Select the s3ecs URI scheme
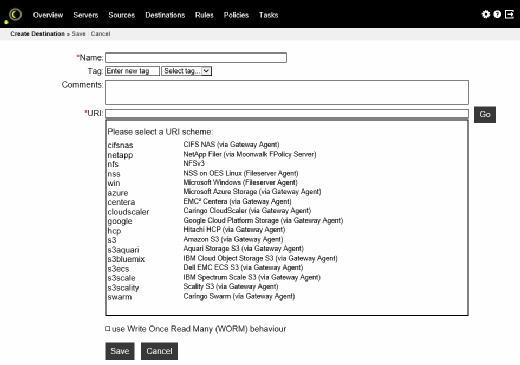Screen dimensions: 520x365 (x=118, y=269)
